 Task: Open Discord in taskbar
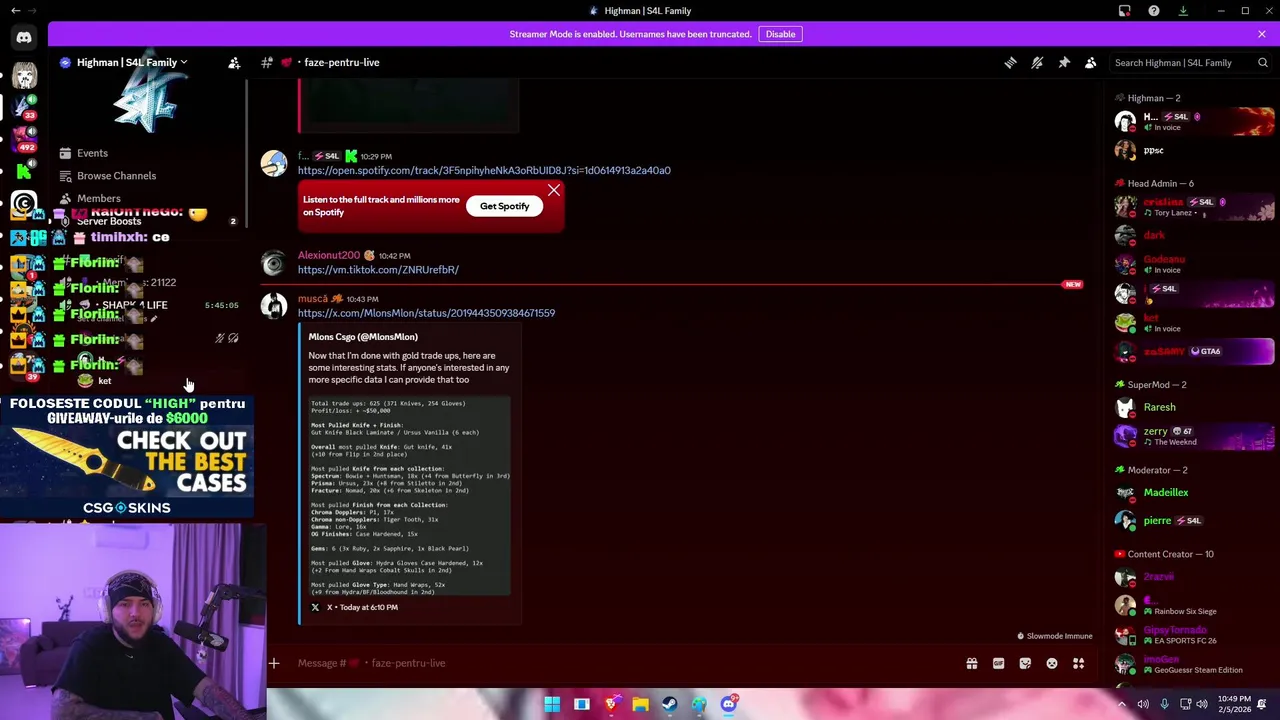729,704
